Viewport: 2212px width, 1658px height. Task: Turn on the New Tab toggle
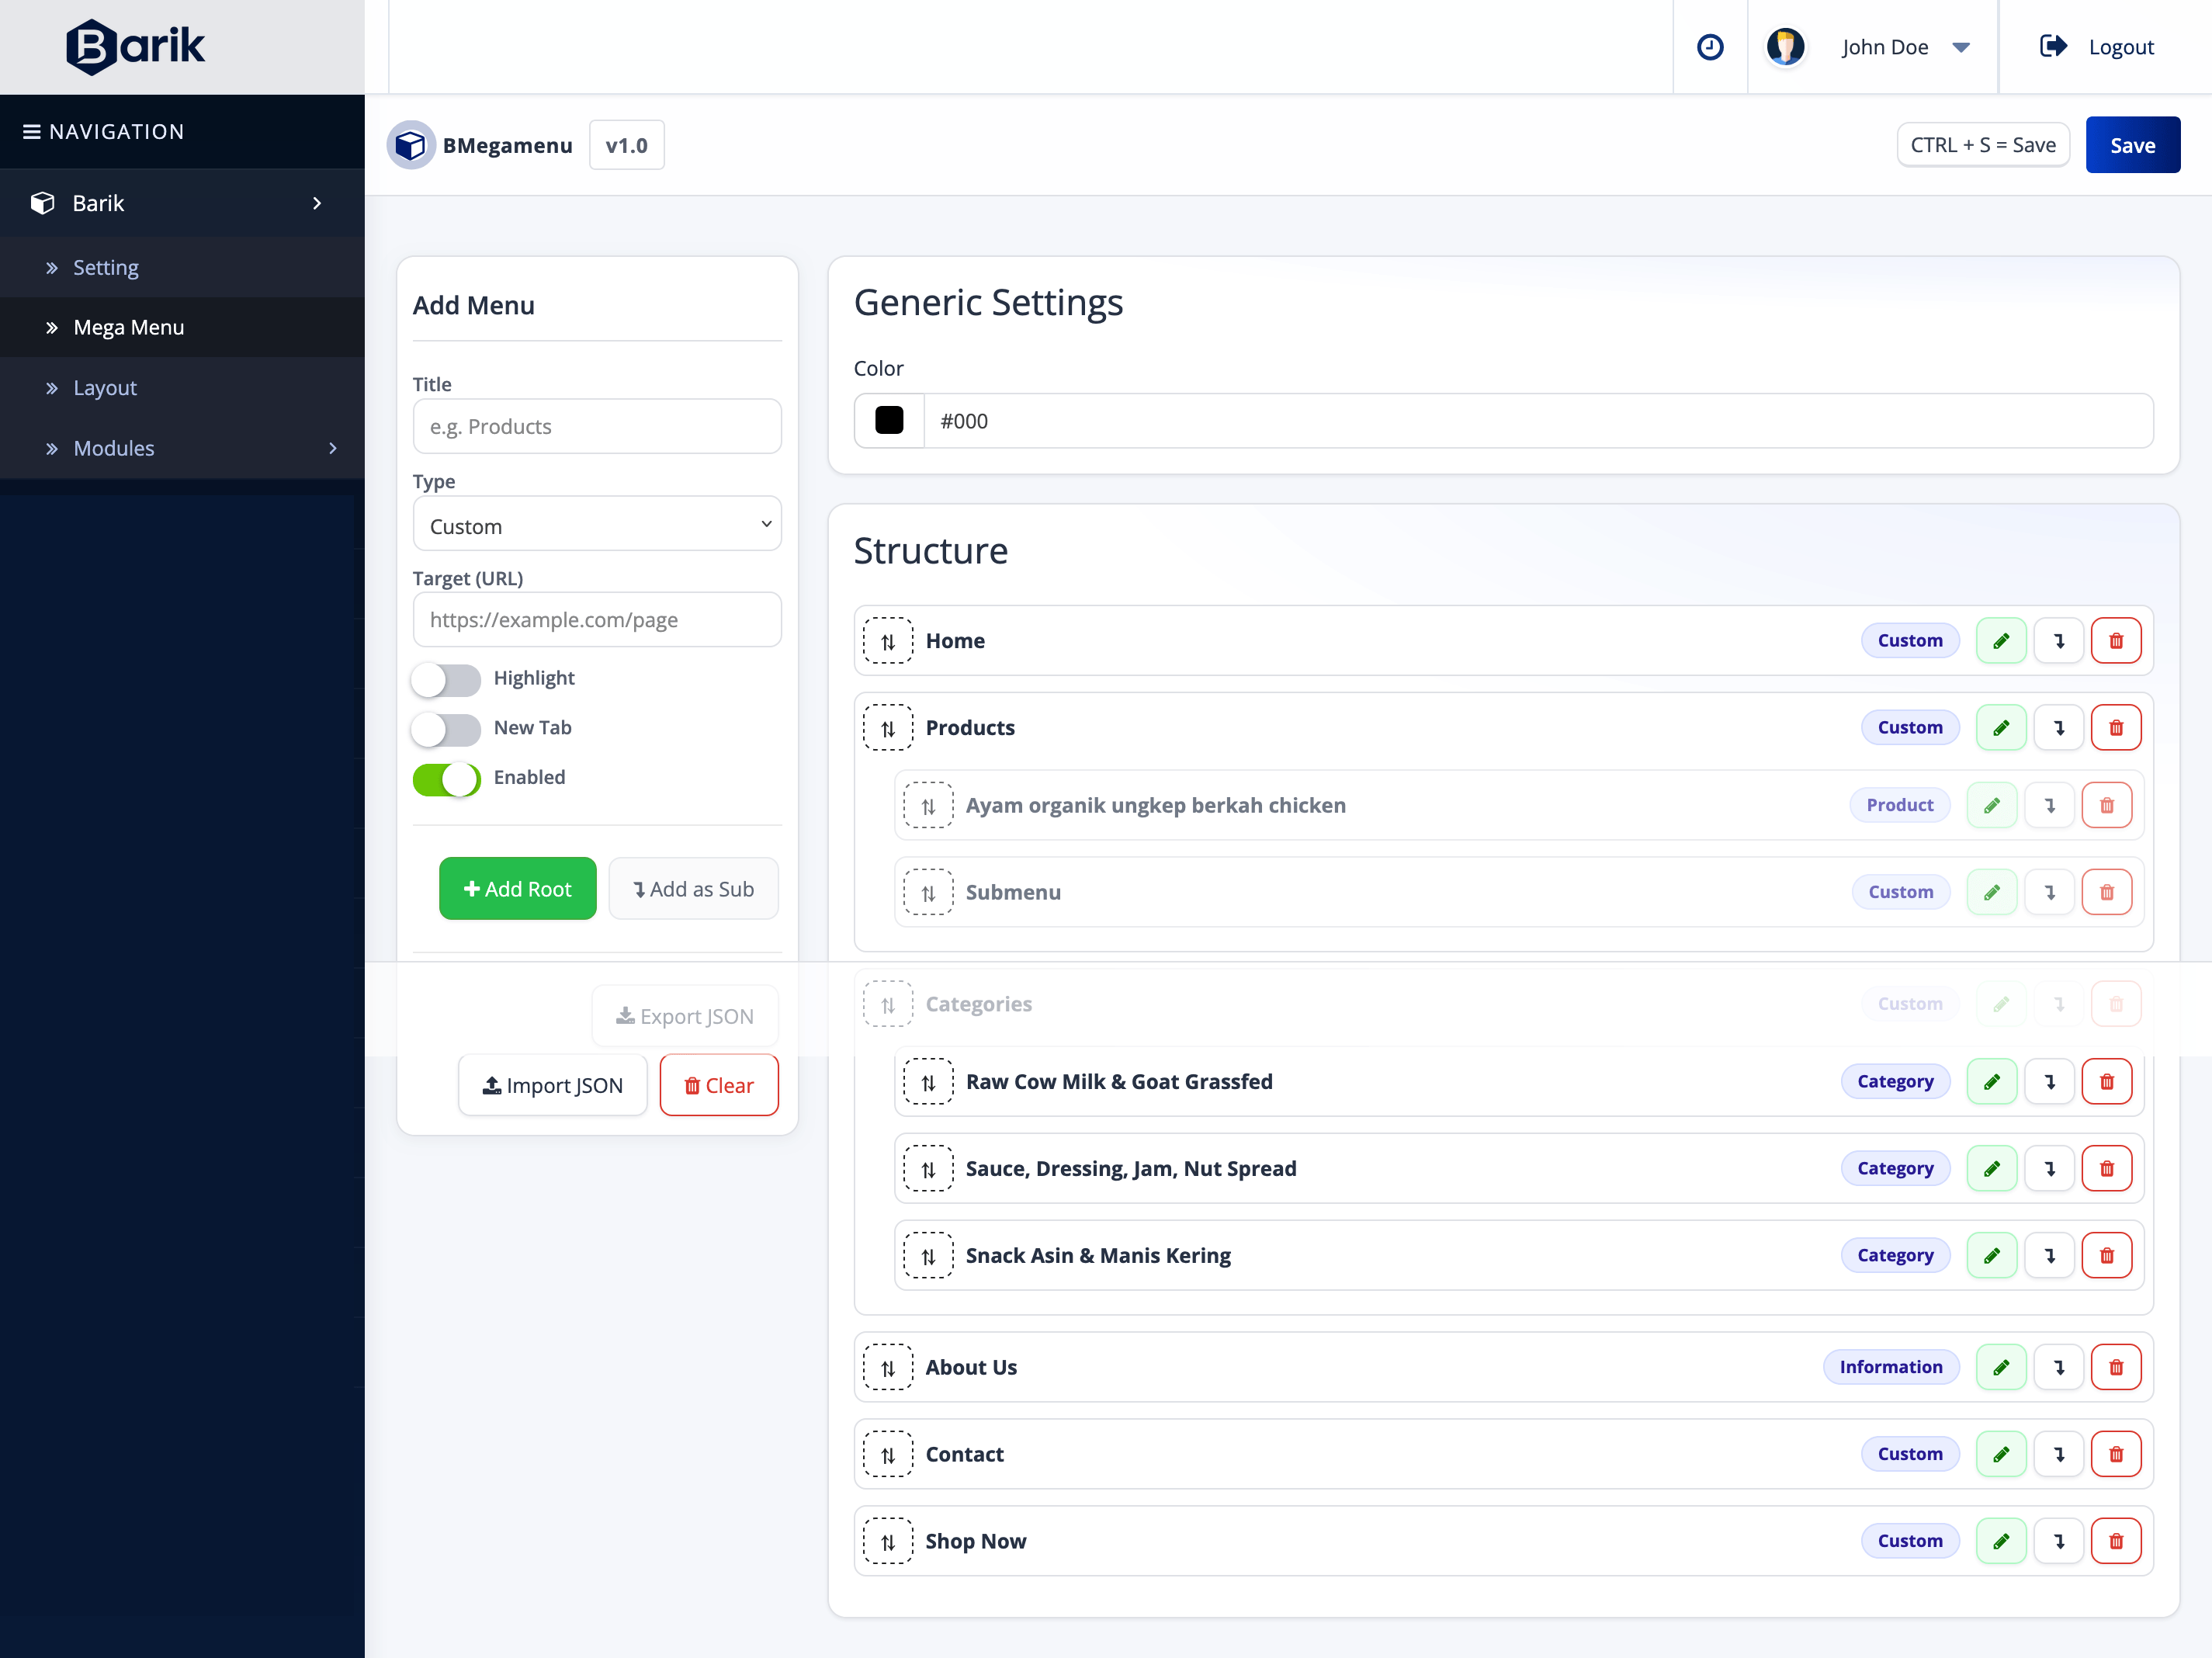pos(446,729)
